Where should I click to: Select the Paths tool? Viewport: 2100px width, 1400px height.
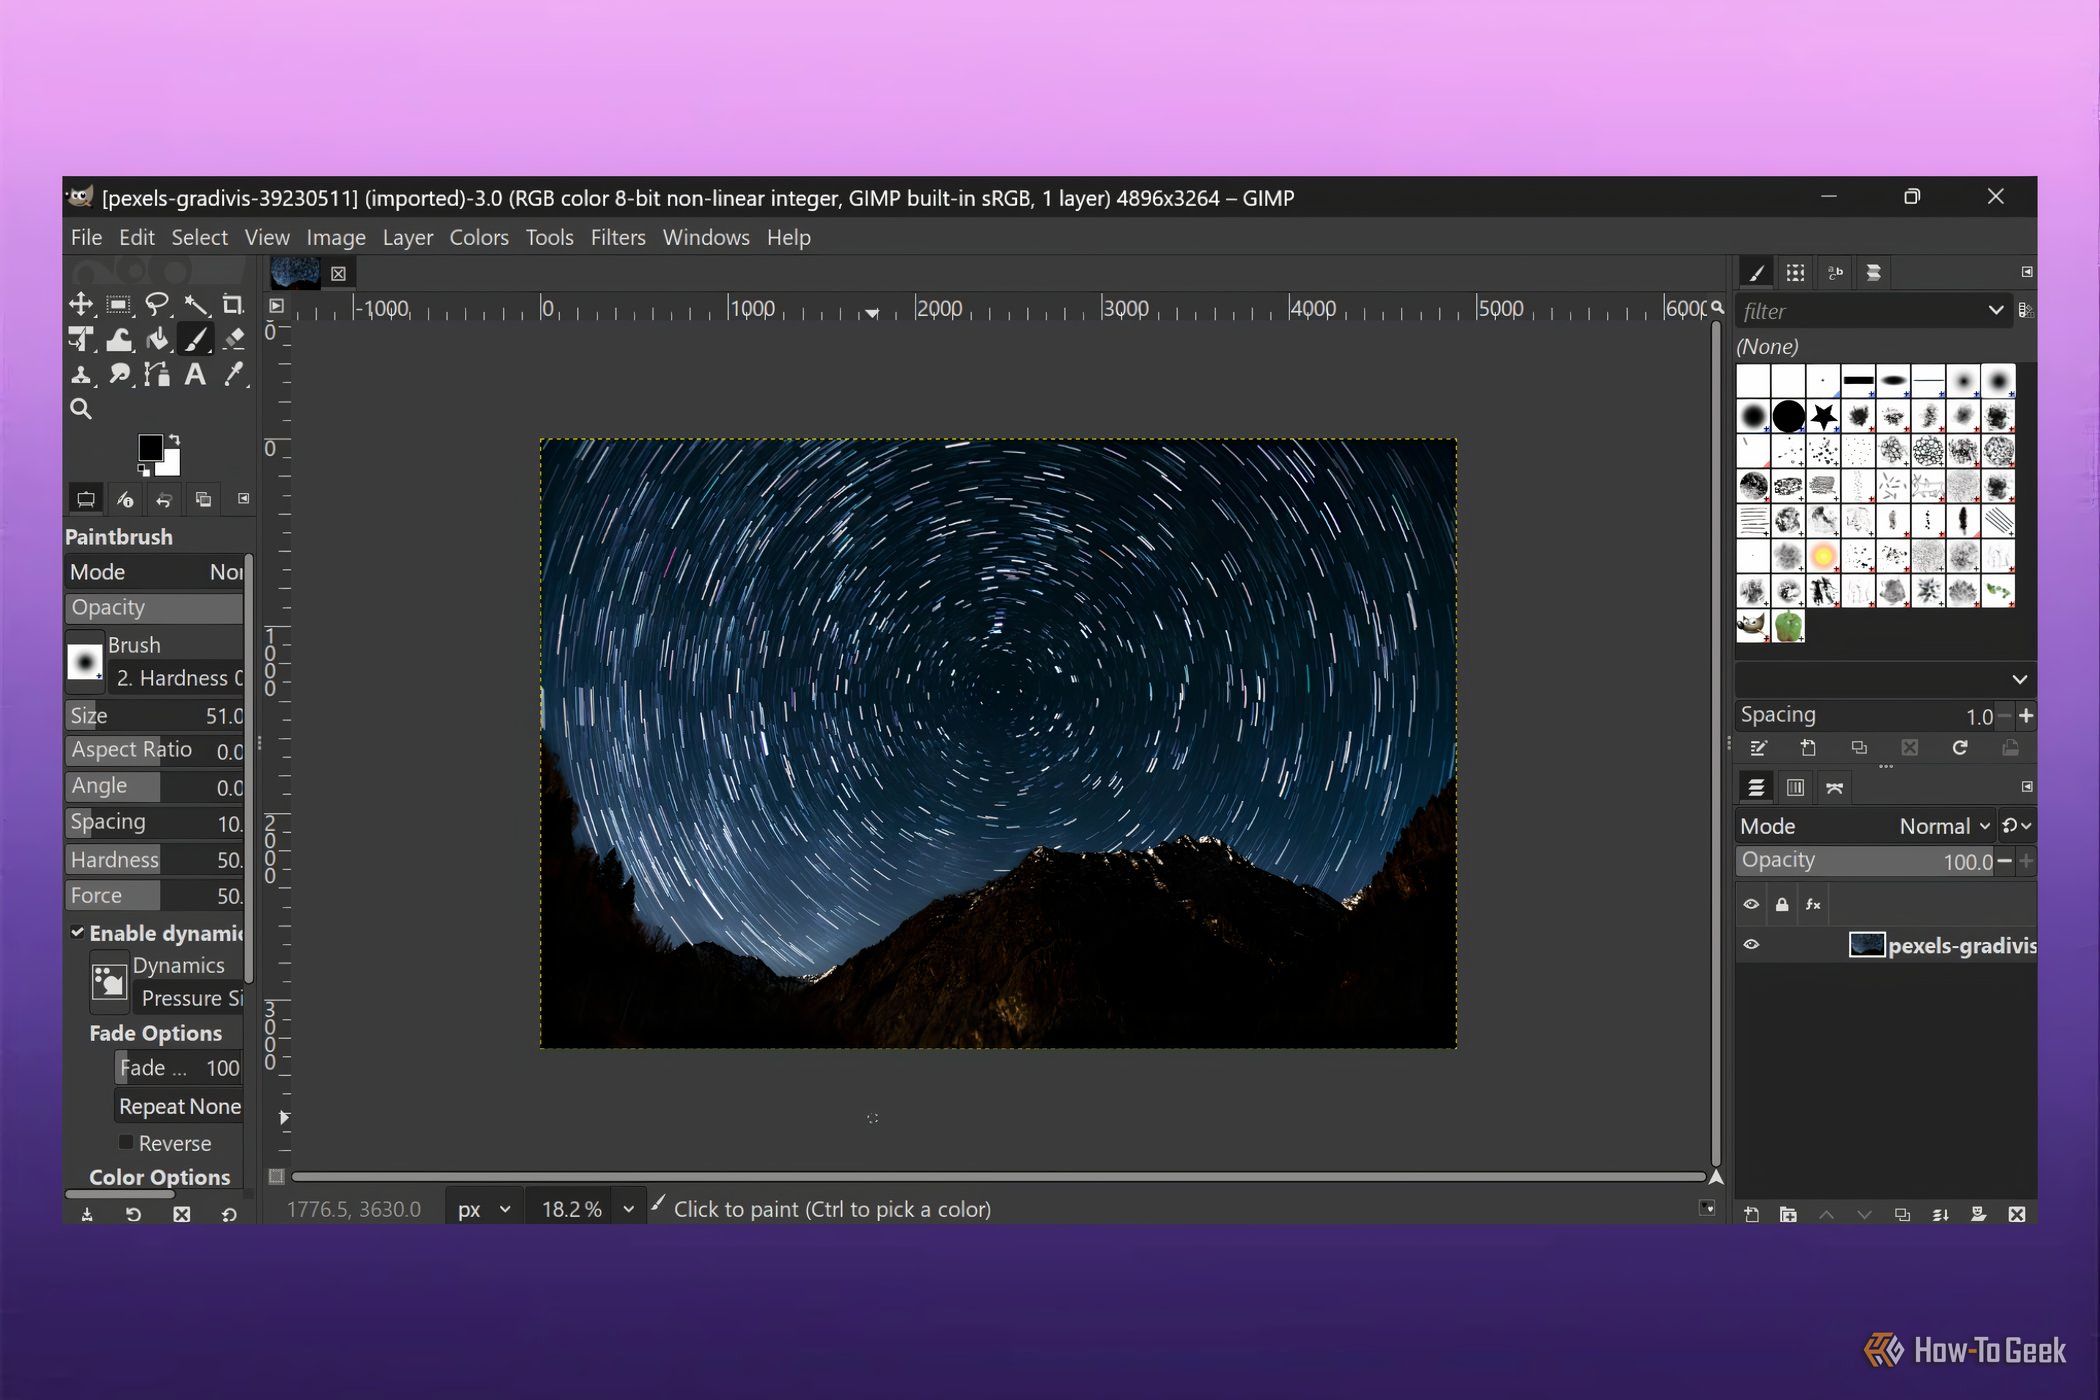[x=157, y=375]
